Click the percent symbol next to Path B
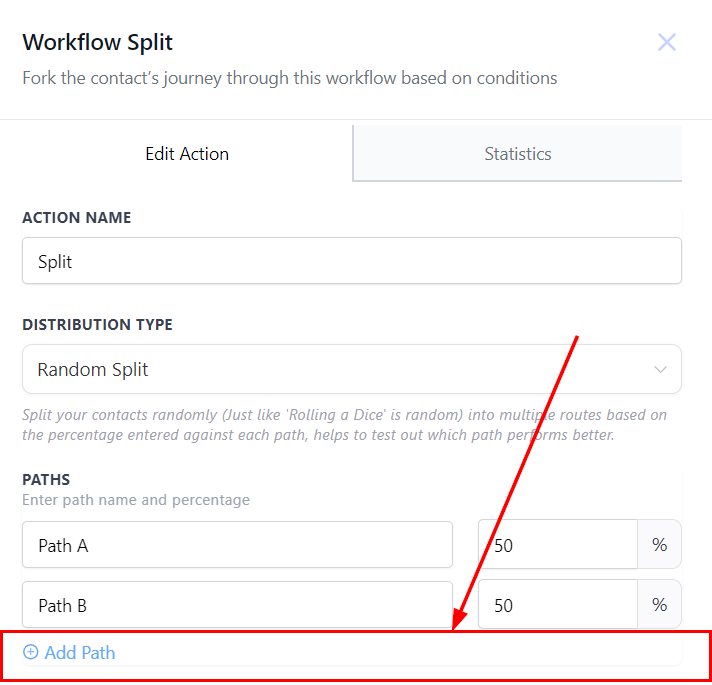Viewport: 712px width, 685px height. point(659,605)
